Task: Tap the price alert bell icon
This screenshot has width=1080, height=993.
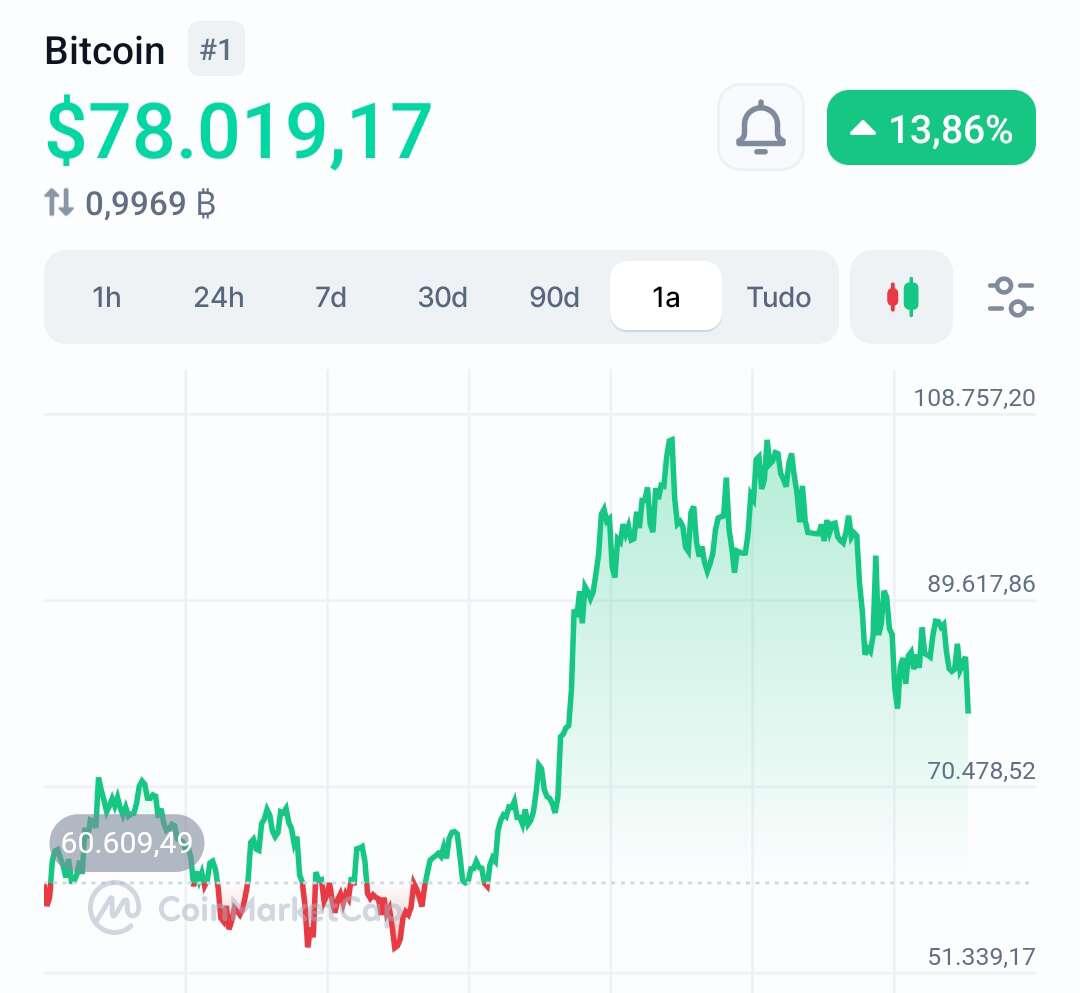Action: pos(760,127)
